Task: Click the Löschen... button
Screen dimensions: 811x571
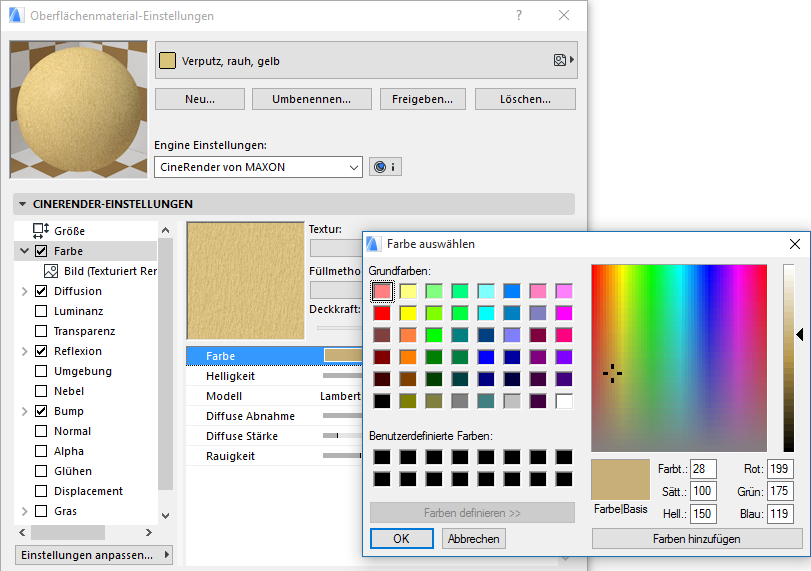Action: [525, 99]
